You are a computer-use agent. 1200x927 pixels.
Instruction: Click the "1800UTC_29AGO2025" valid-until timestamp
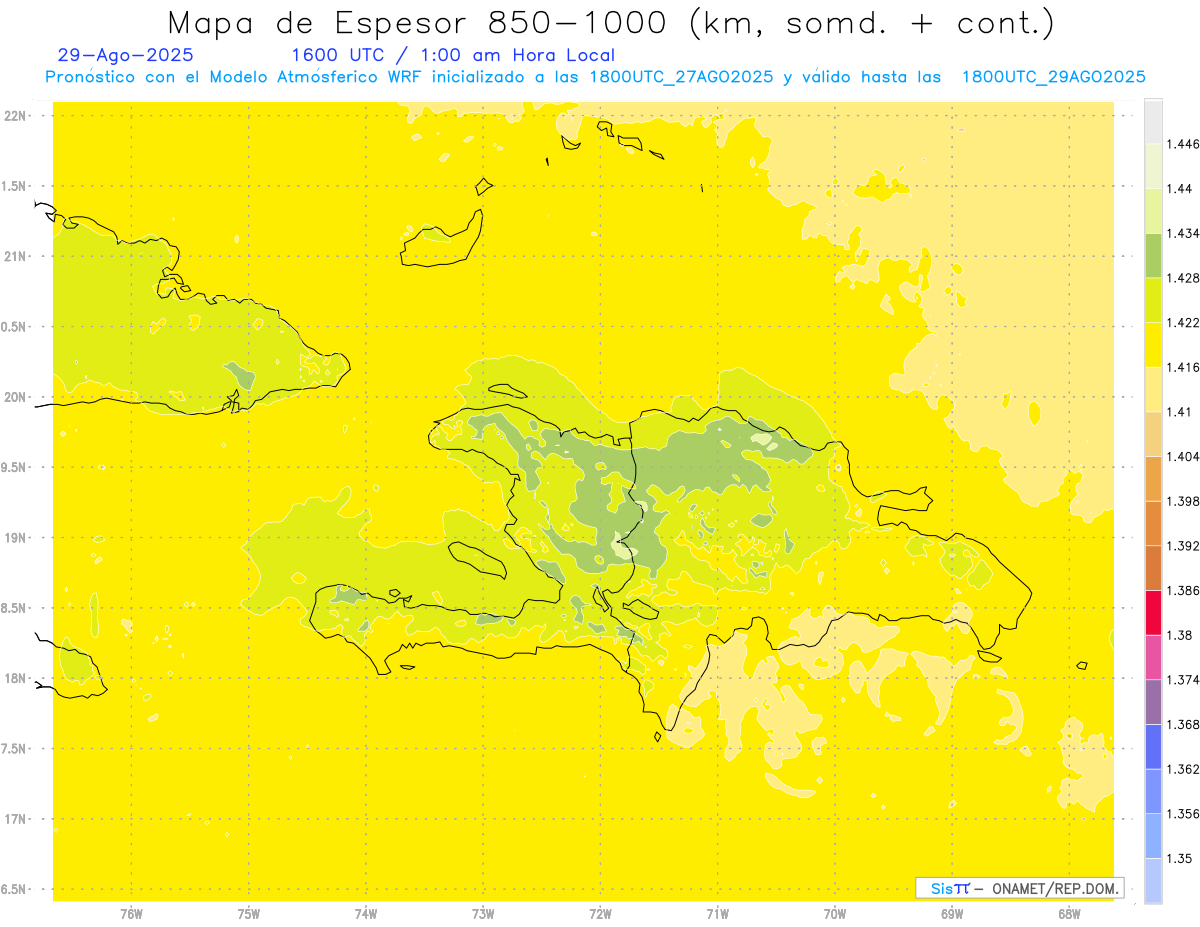click(1053, 77)
